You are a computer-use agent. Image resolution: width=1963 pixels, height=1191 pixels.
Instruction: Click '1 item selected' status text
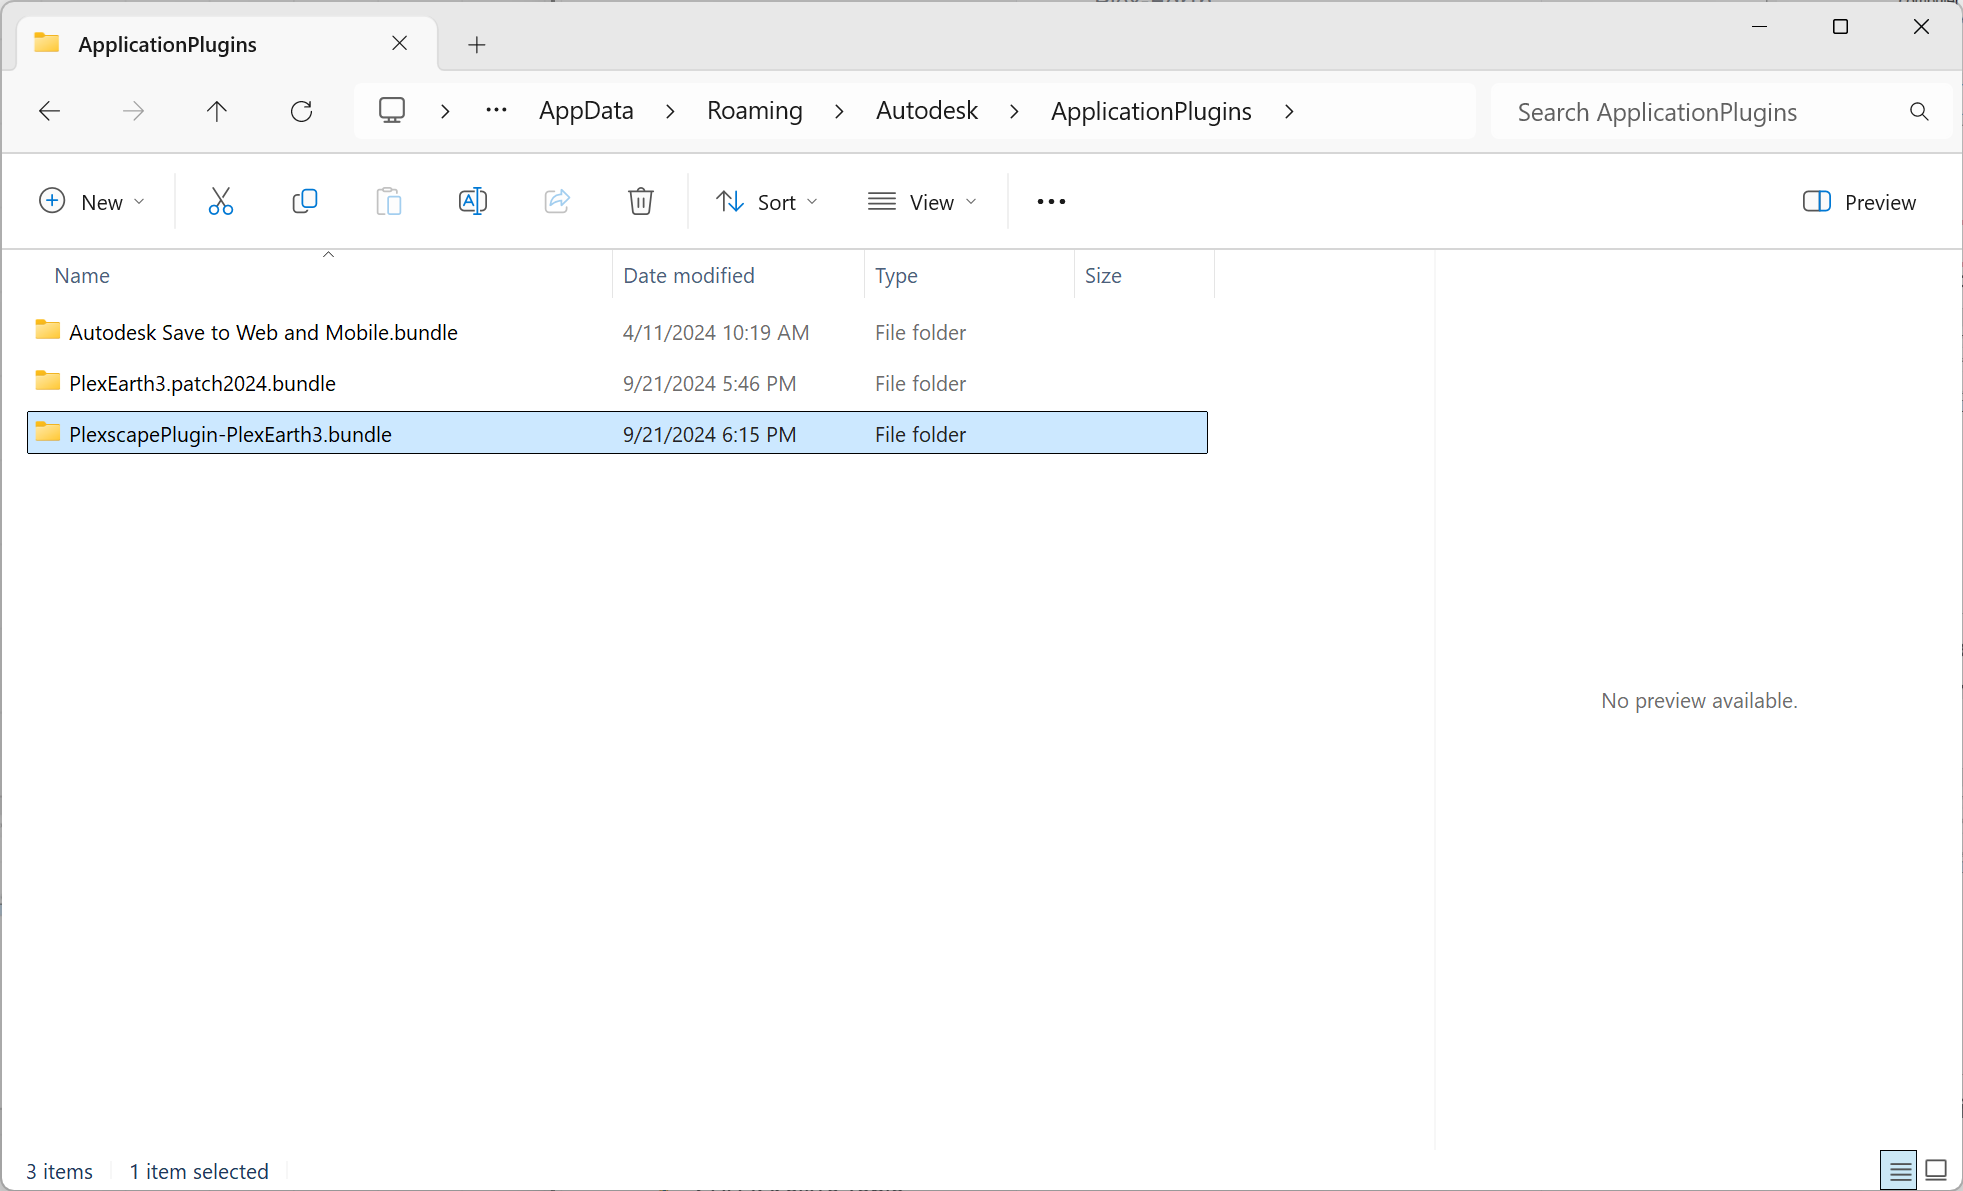[x=199, y=1171]
